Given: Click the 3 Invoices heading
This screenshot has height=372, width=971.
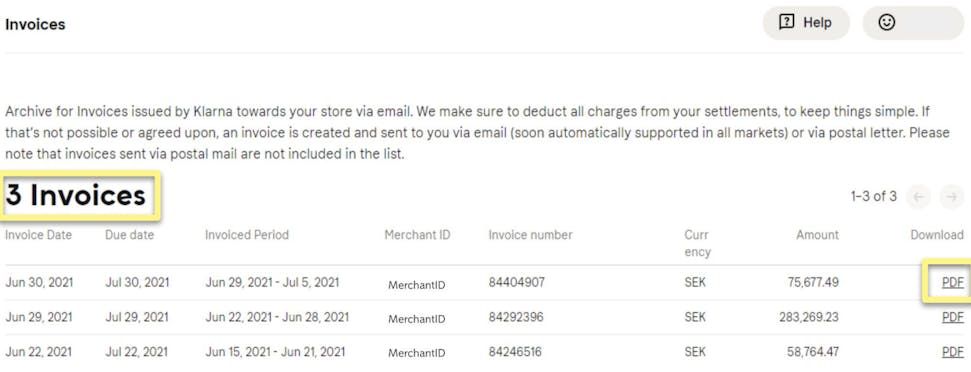Looking at the screenshot, I should (x=76, y=196).
